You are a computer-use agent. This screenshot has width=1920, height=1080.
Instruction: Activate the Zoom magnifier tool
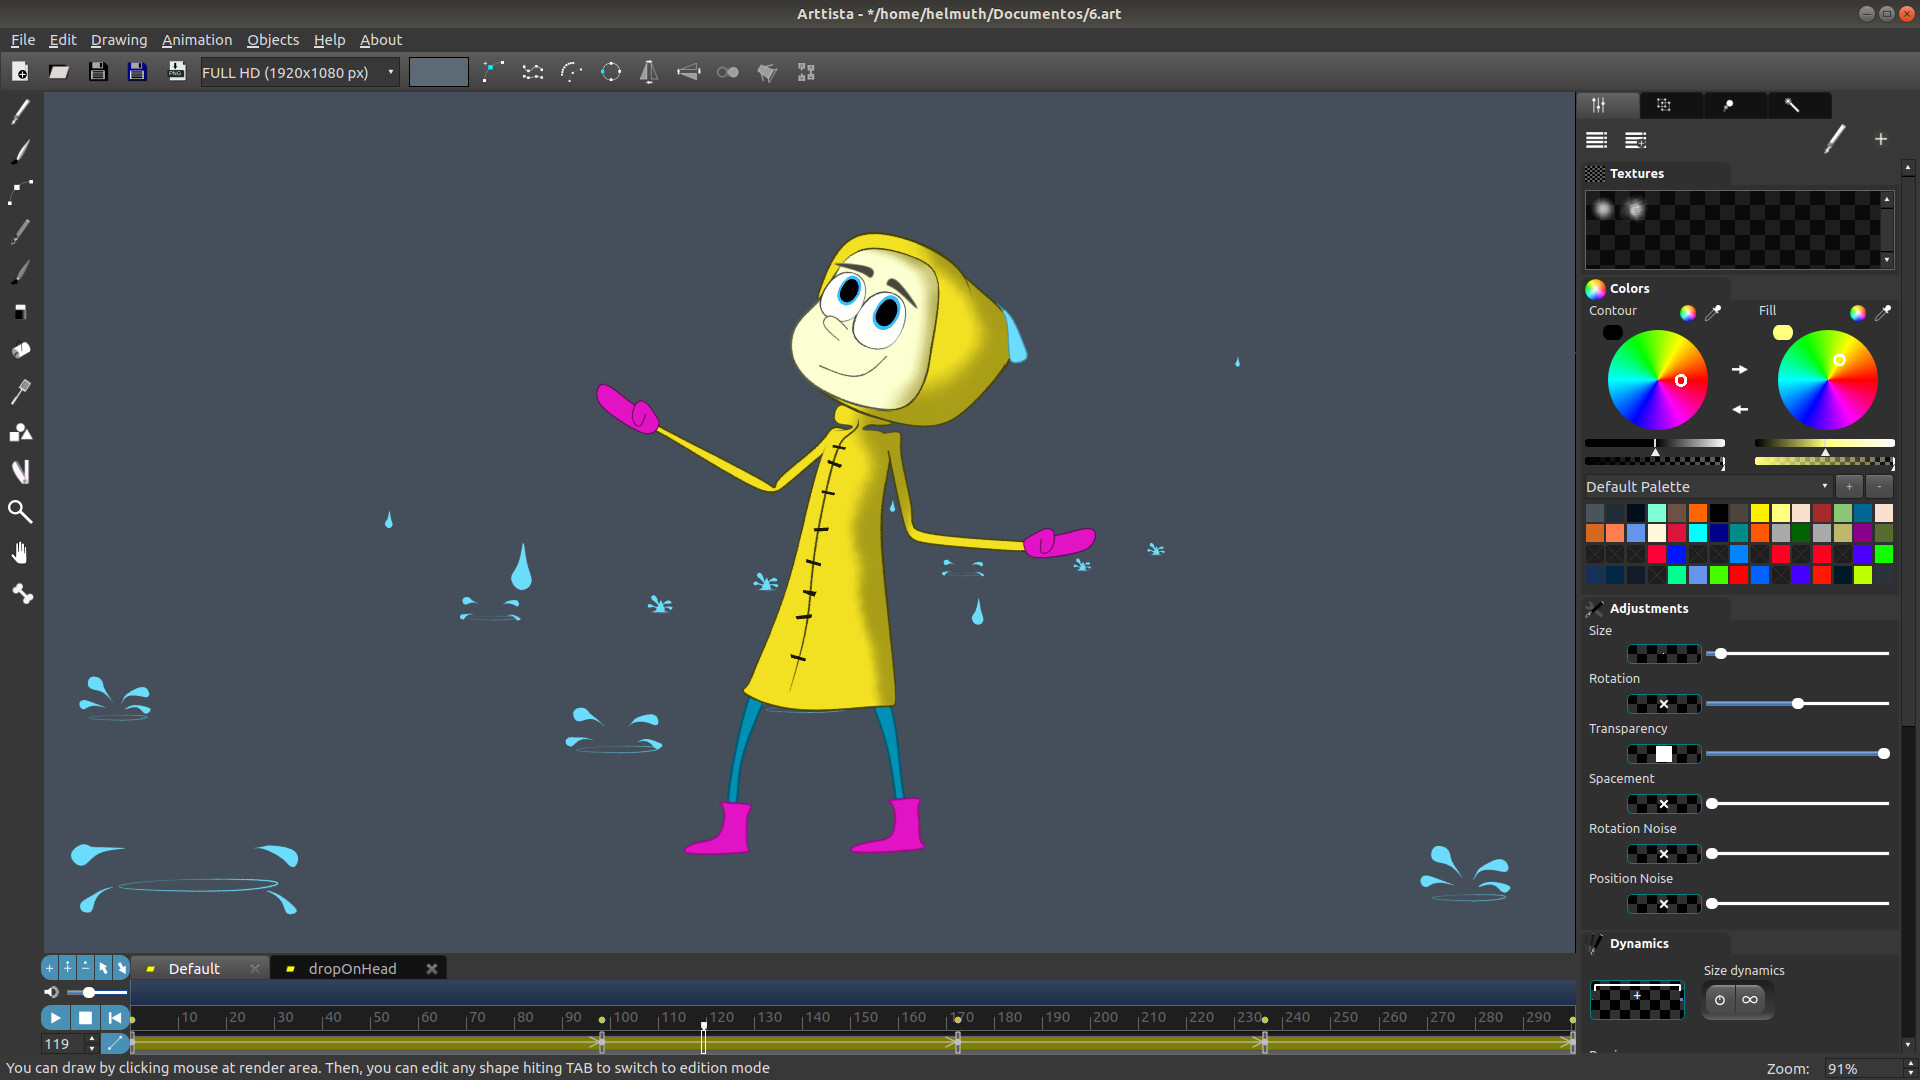20,511
